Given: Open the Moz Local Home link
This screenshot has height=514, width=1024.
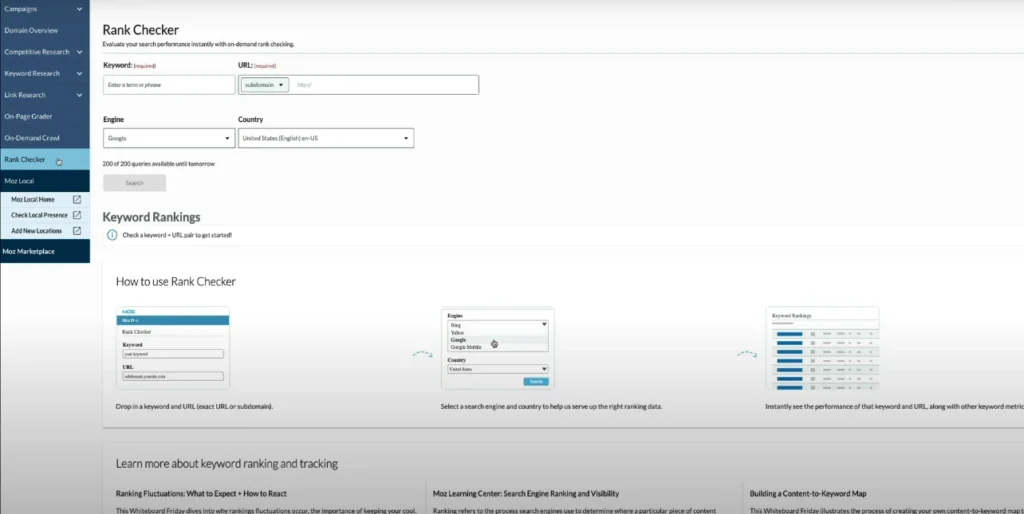Looking at the screenshot, I should (33, 199).
